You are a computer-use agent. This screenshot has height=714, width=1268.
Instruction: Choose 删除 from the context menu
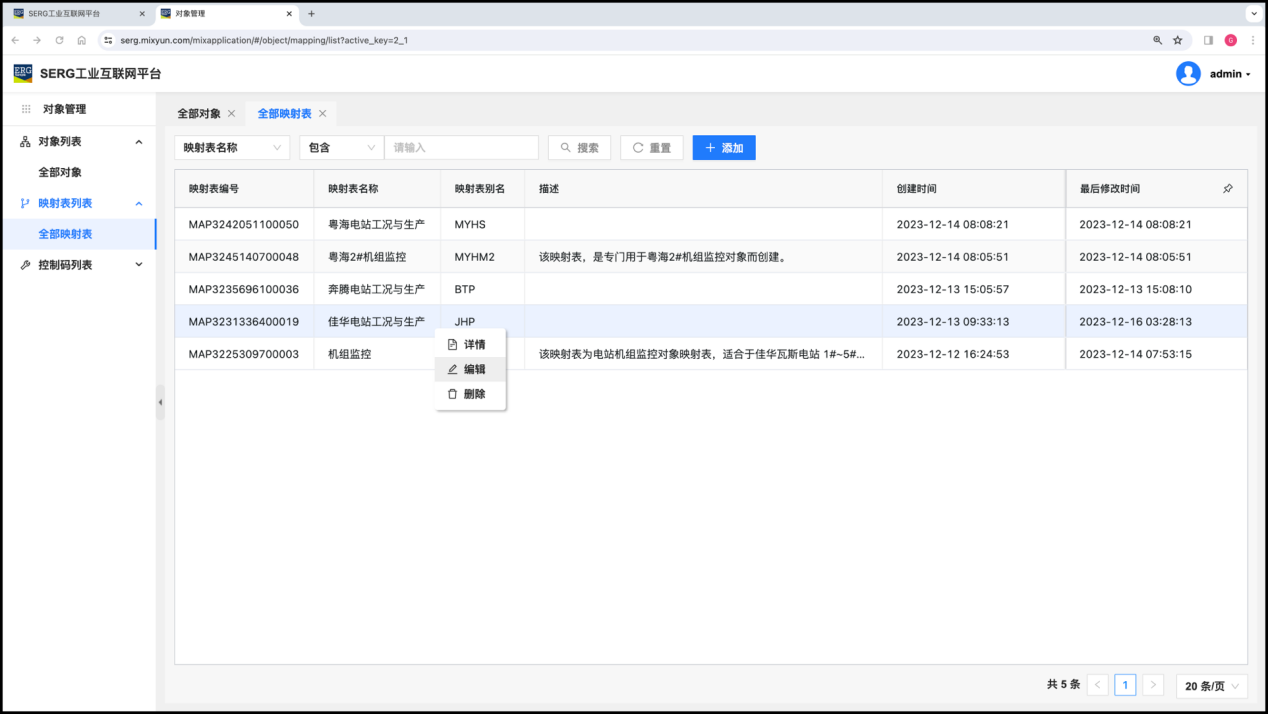[x=474, y=394]
